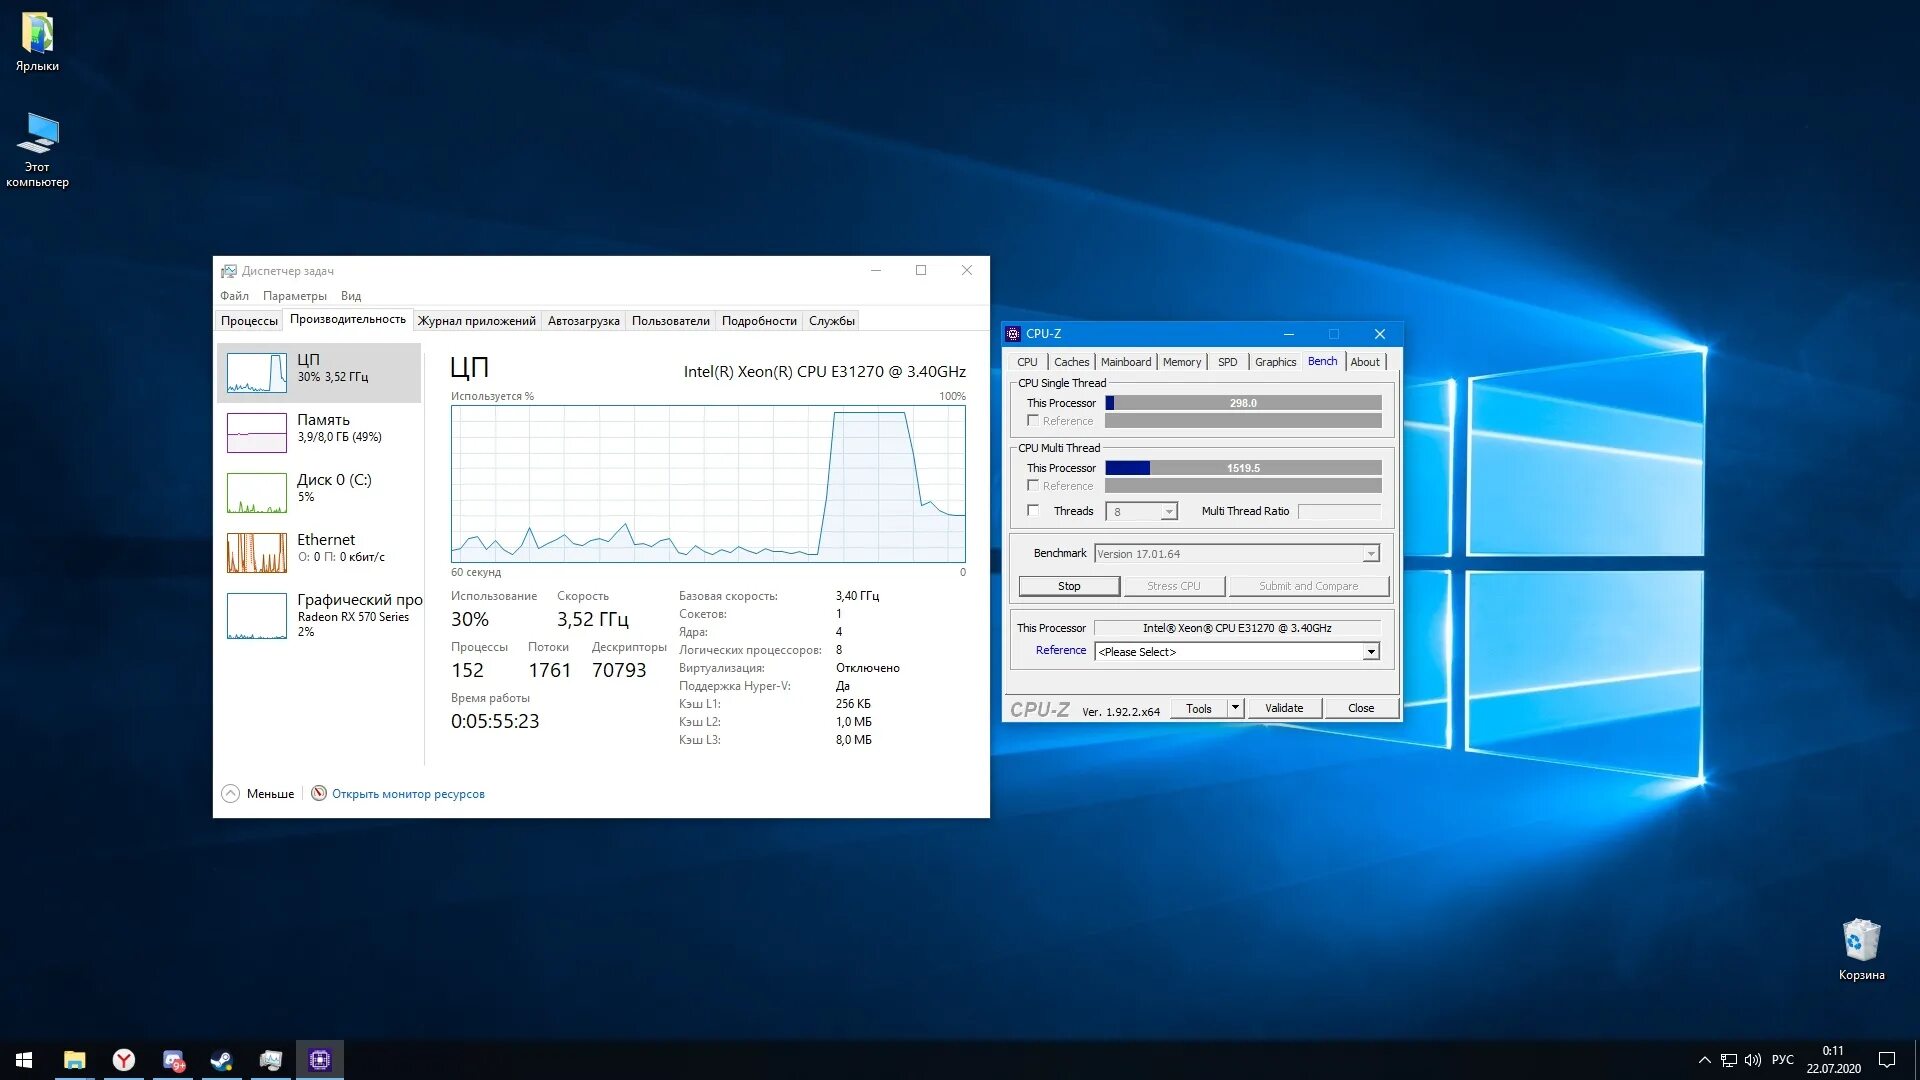Open the Recycle Bin desktop icon
This screenshot has width=1920, height=1080.
point(1861,942)
